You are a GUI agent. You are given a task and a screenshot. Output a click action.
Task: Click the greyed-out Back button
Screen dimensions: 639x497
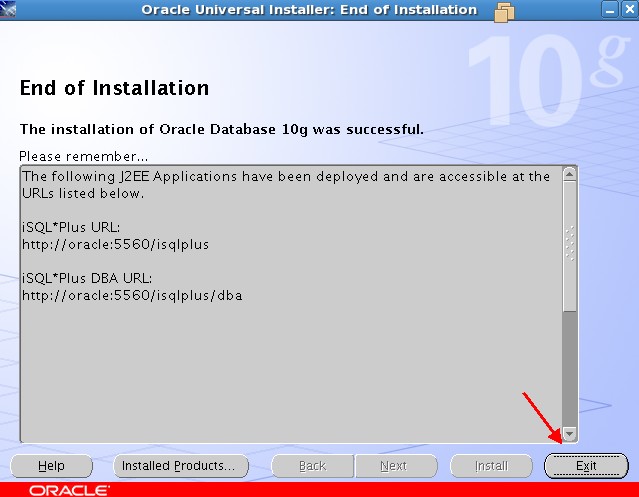[313, 466]
